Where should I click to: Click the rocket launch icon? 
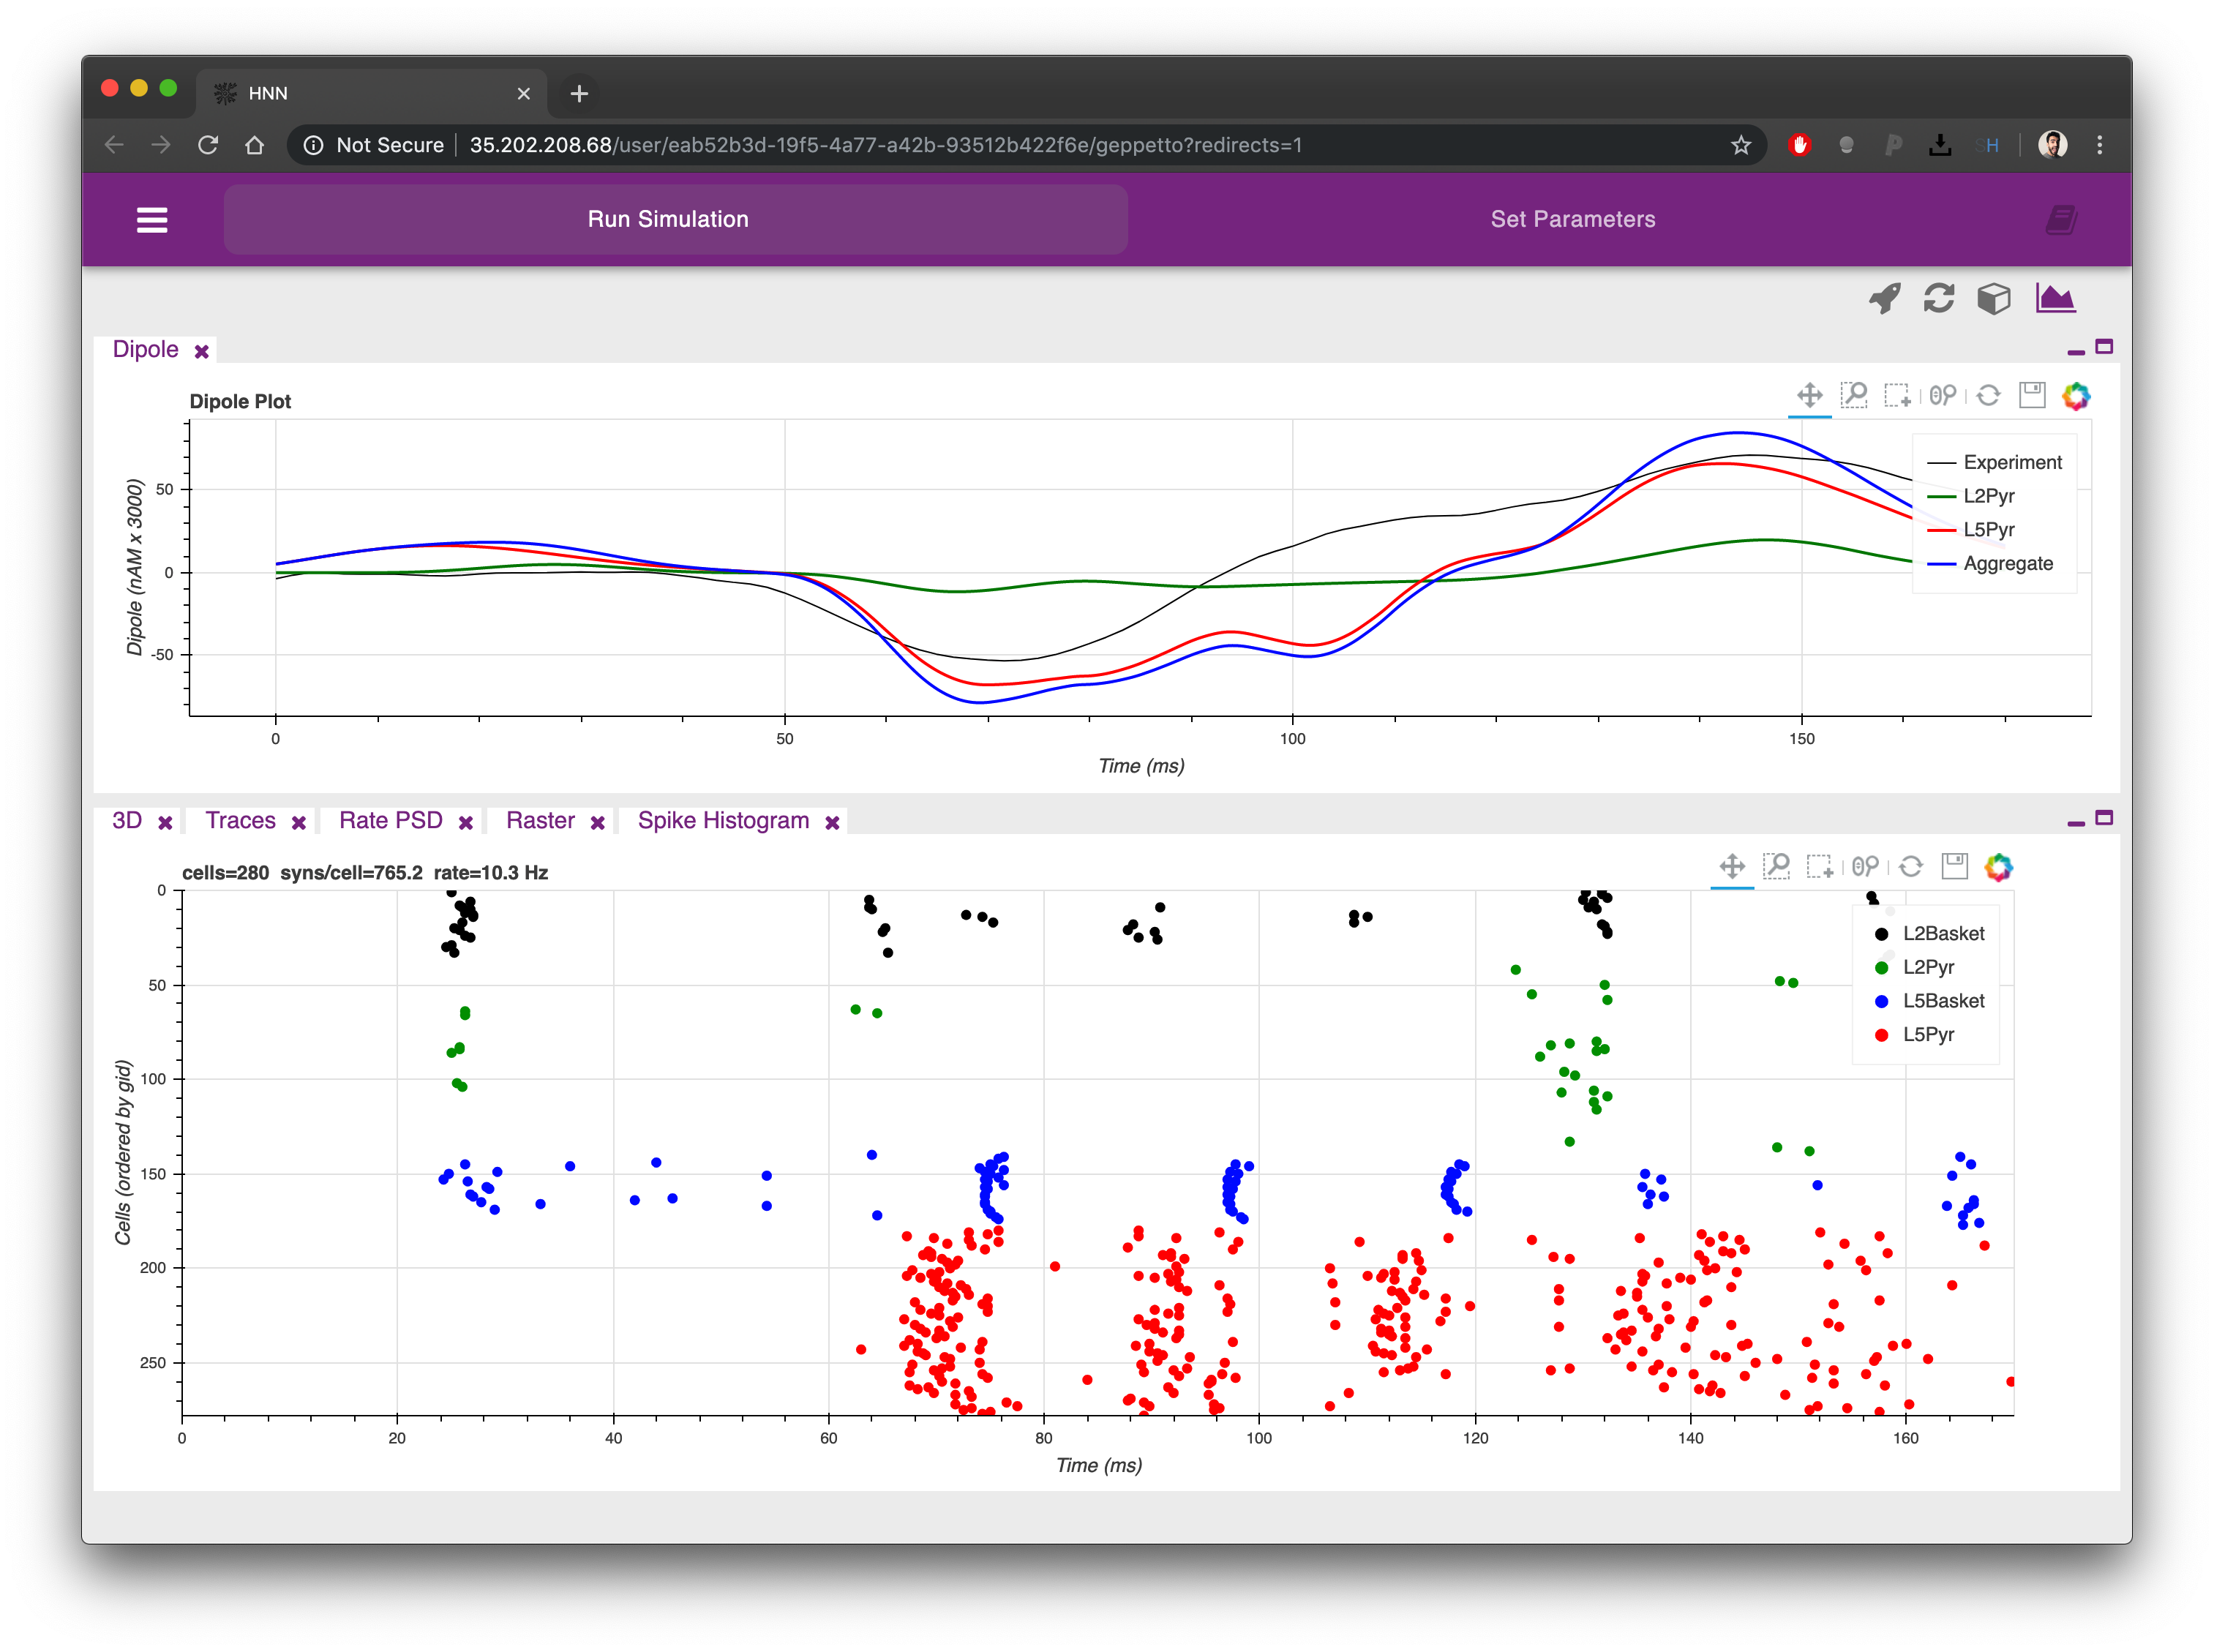pyautogui.click(x=1885, y=298)
